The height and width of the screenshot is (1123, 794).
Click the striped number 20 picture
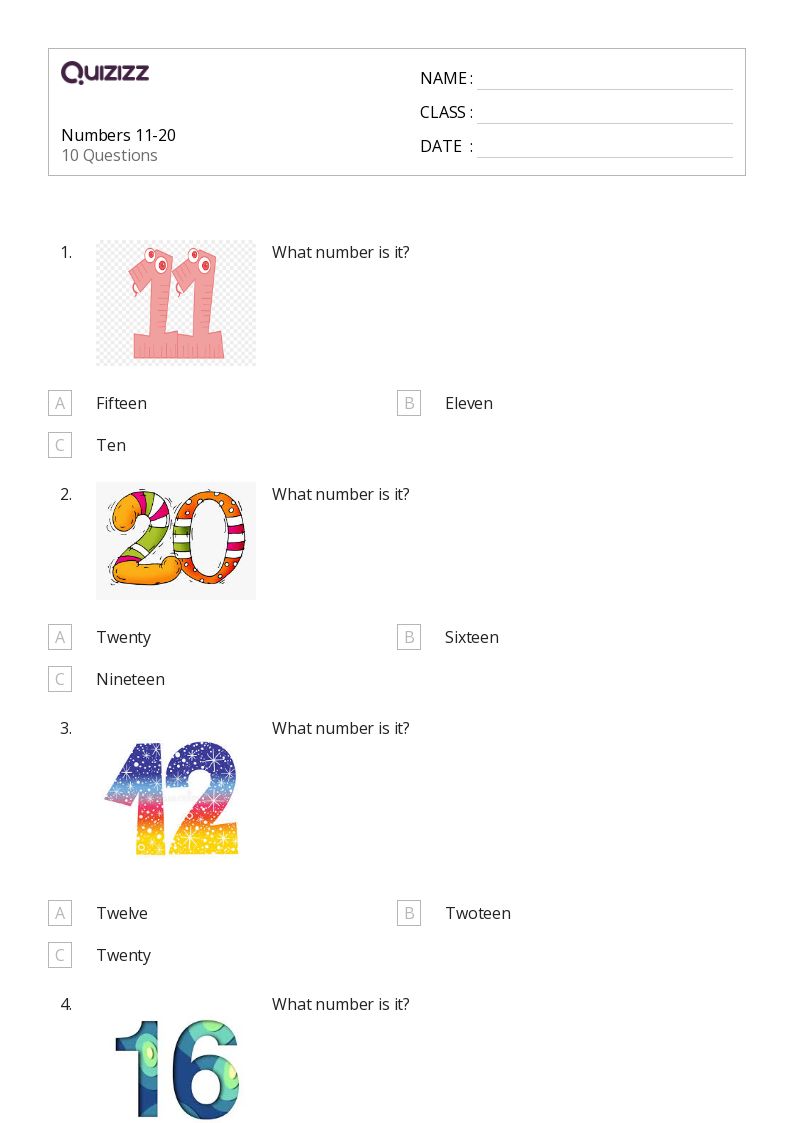[x=176, y=541]
